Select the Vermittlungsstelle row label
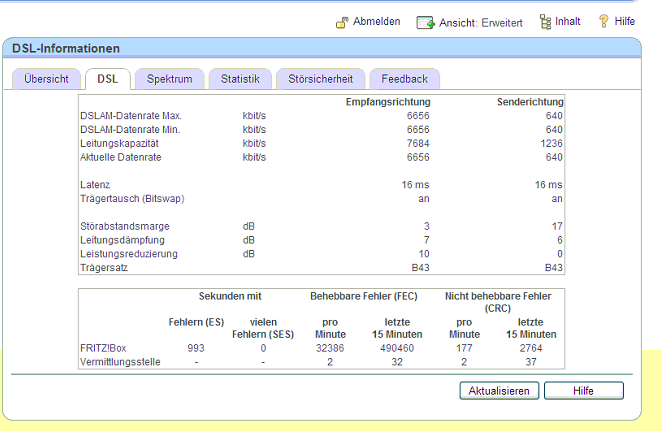This screenshot has height=431, width=662. [x=120, y=362]
